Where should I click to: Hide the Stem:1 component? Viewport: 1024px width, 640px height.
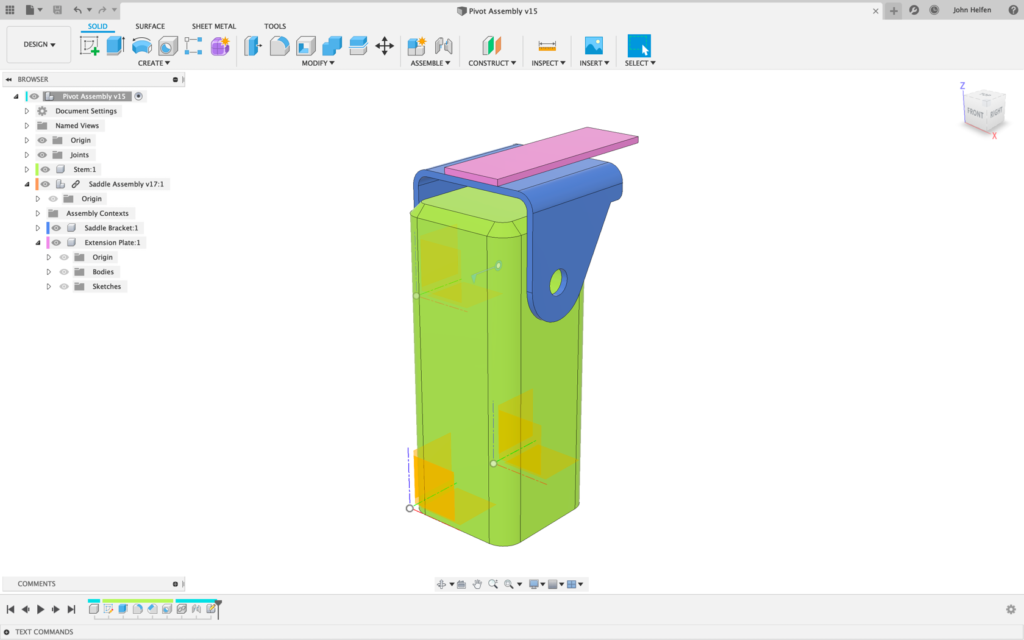click(x=45, y=169)
